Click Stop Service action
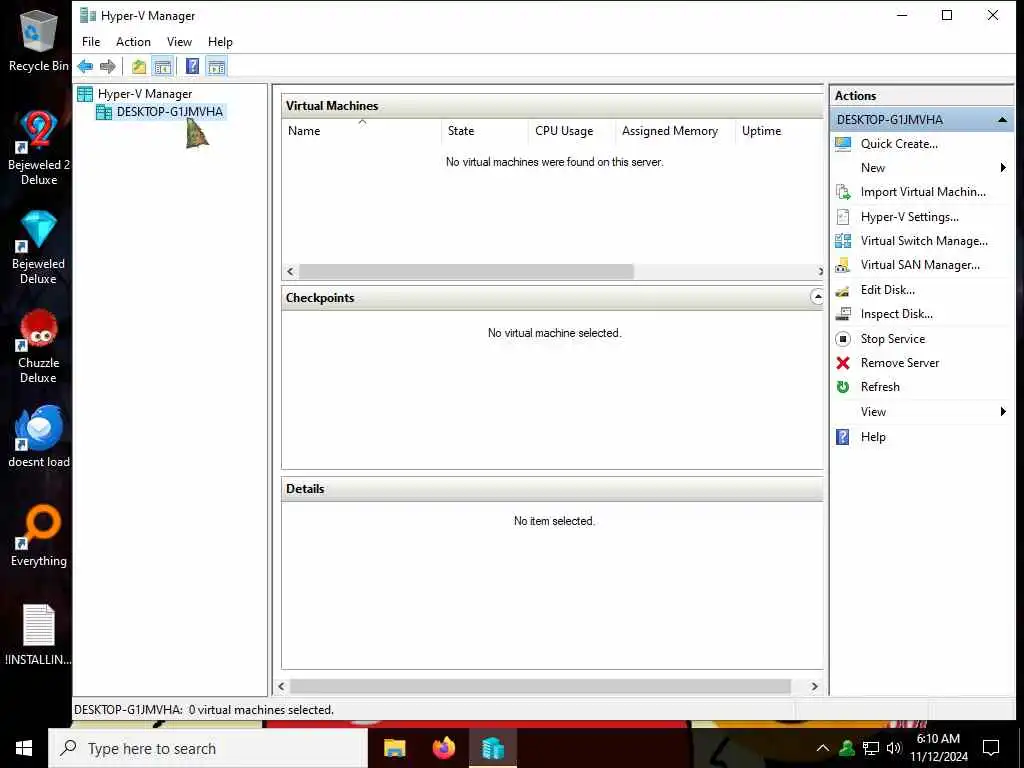 [x=892, y=339]
